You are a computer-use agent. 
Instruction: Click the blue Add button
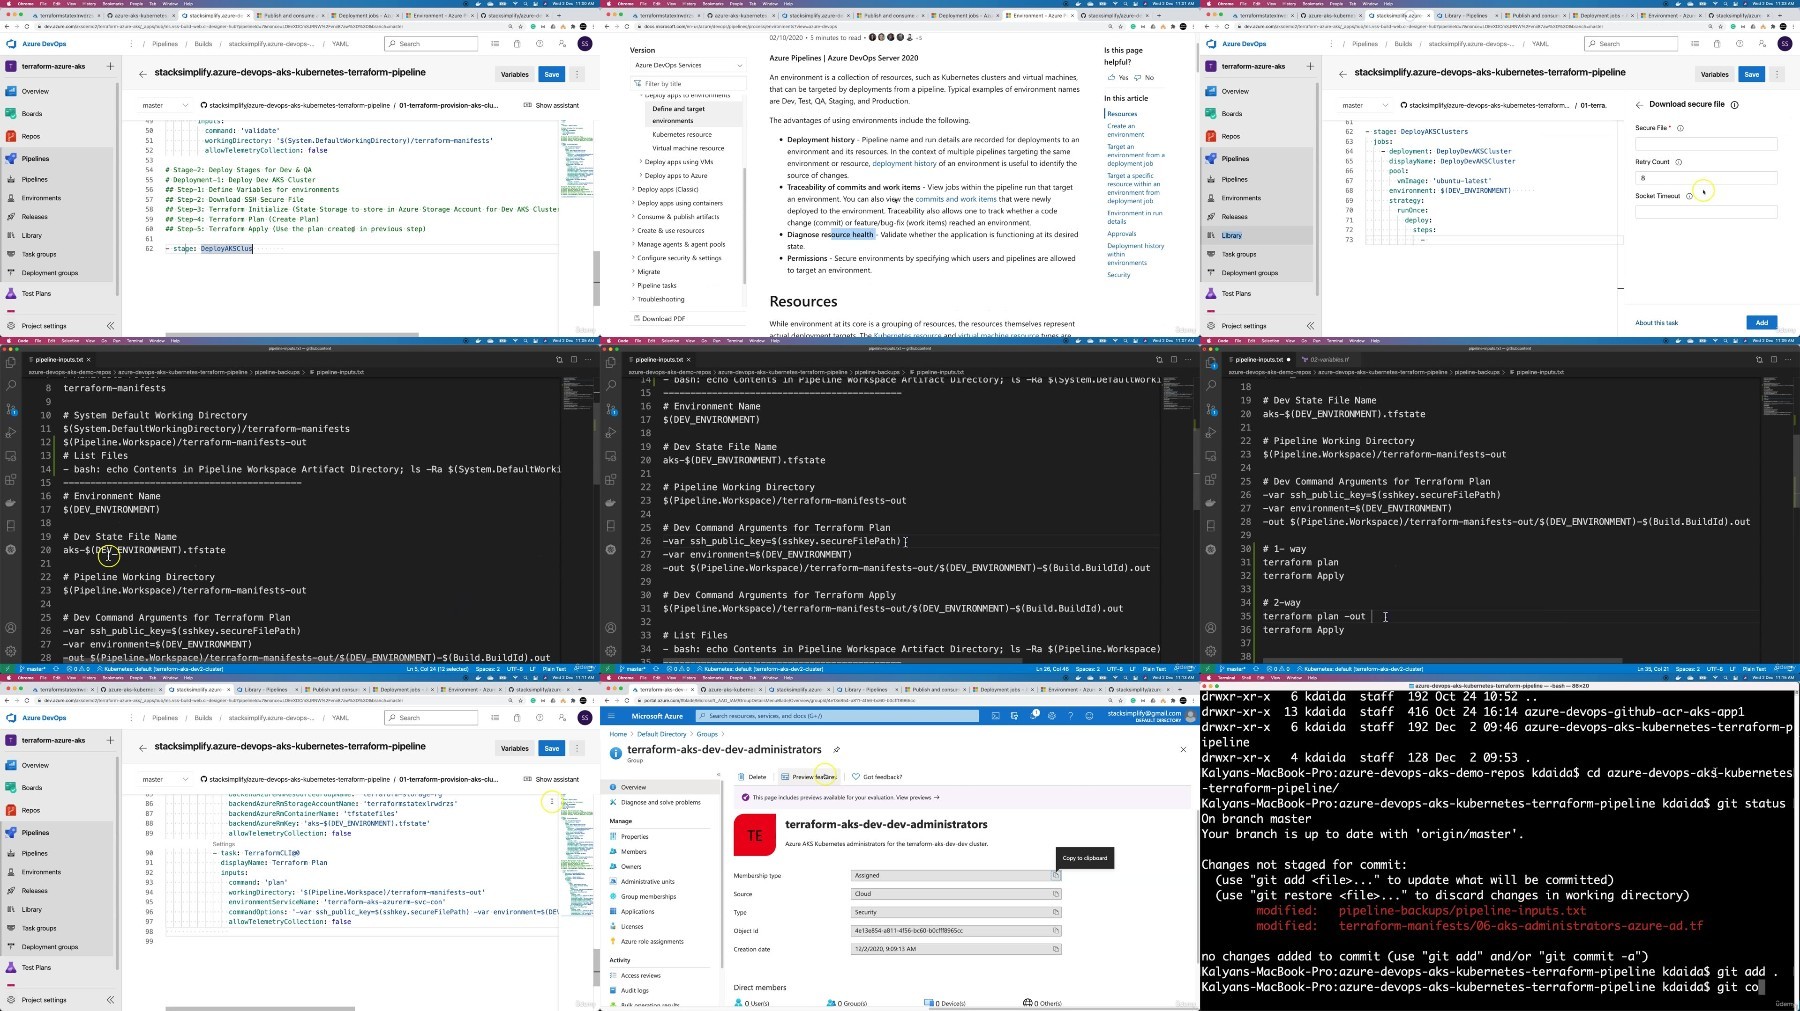click(x=1761, y=322)
